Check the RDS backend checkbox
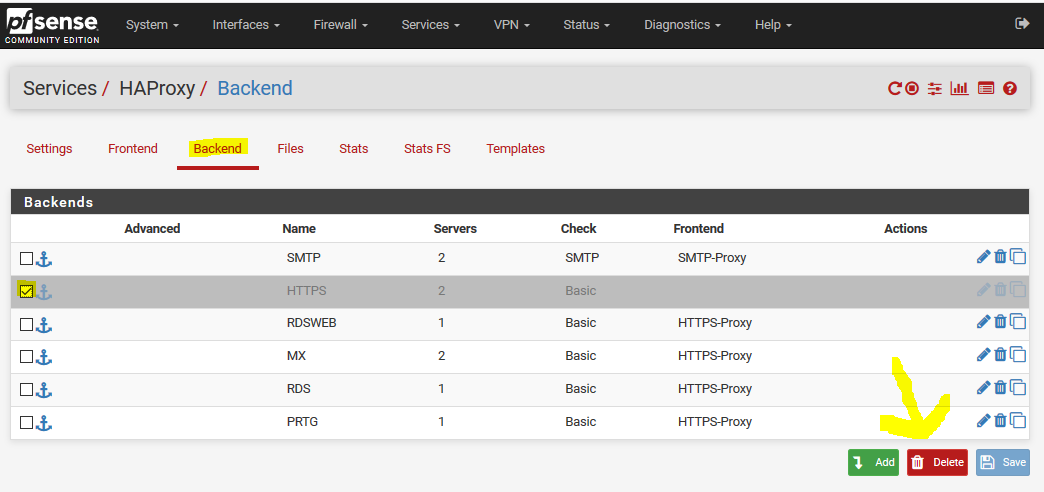This screenshot has width=1044, height=492. coord(26,389)
